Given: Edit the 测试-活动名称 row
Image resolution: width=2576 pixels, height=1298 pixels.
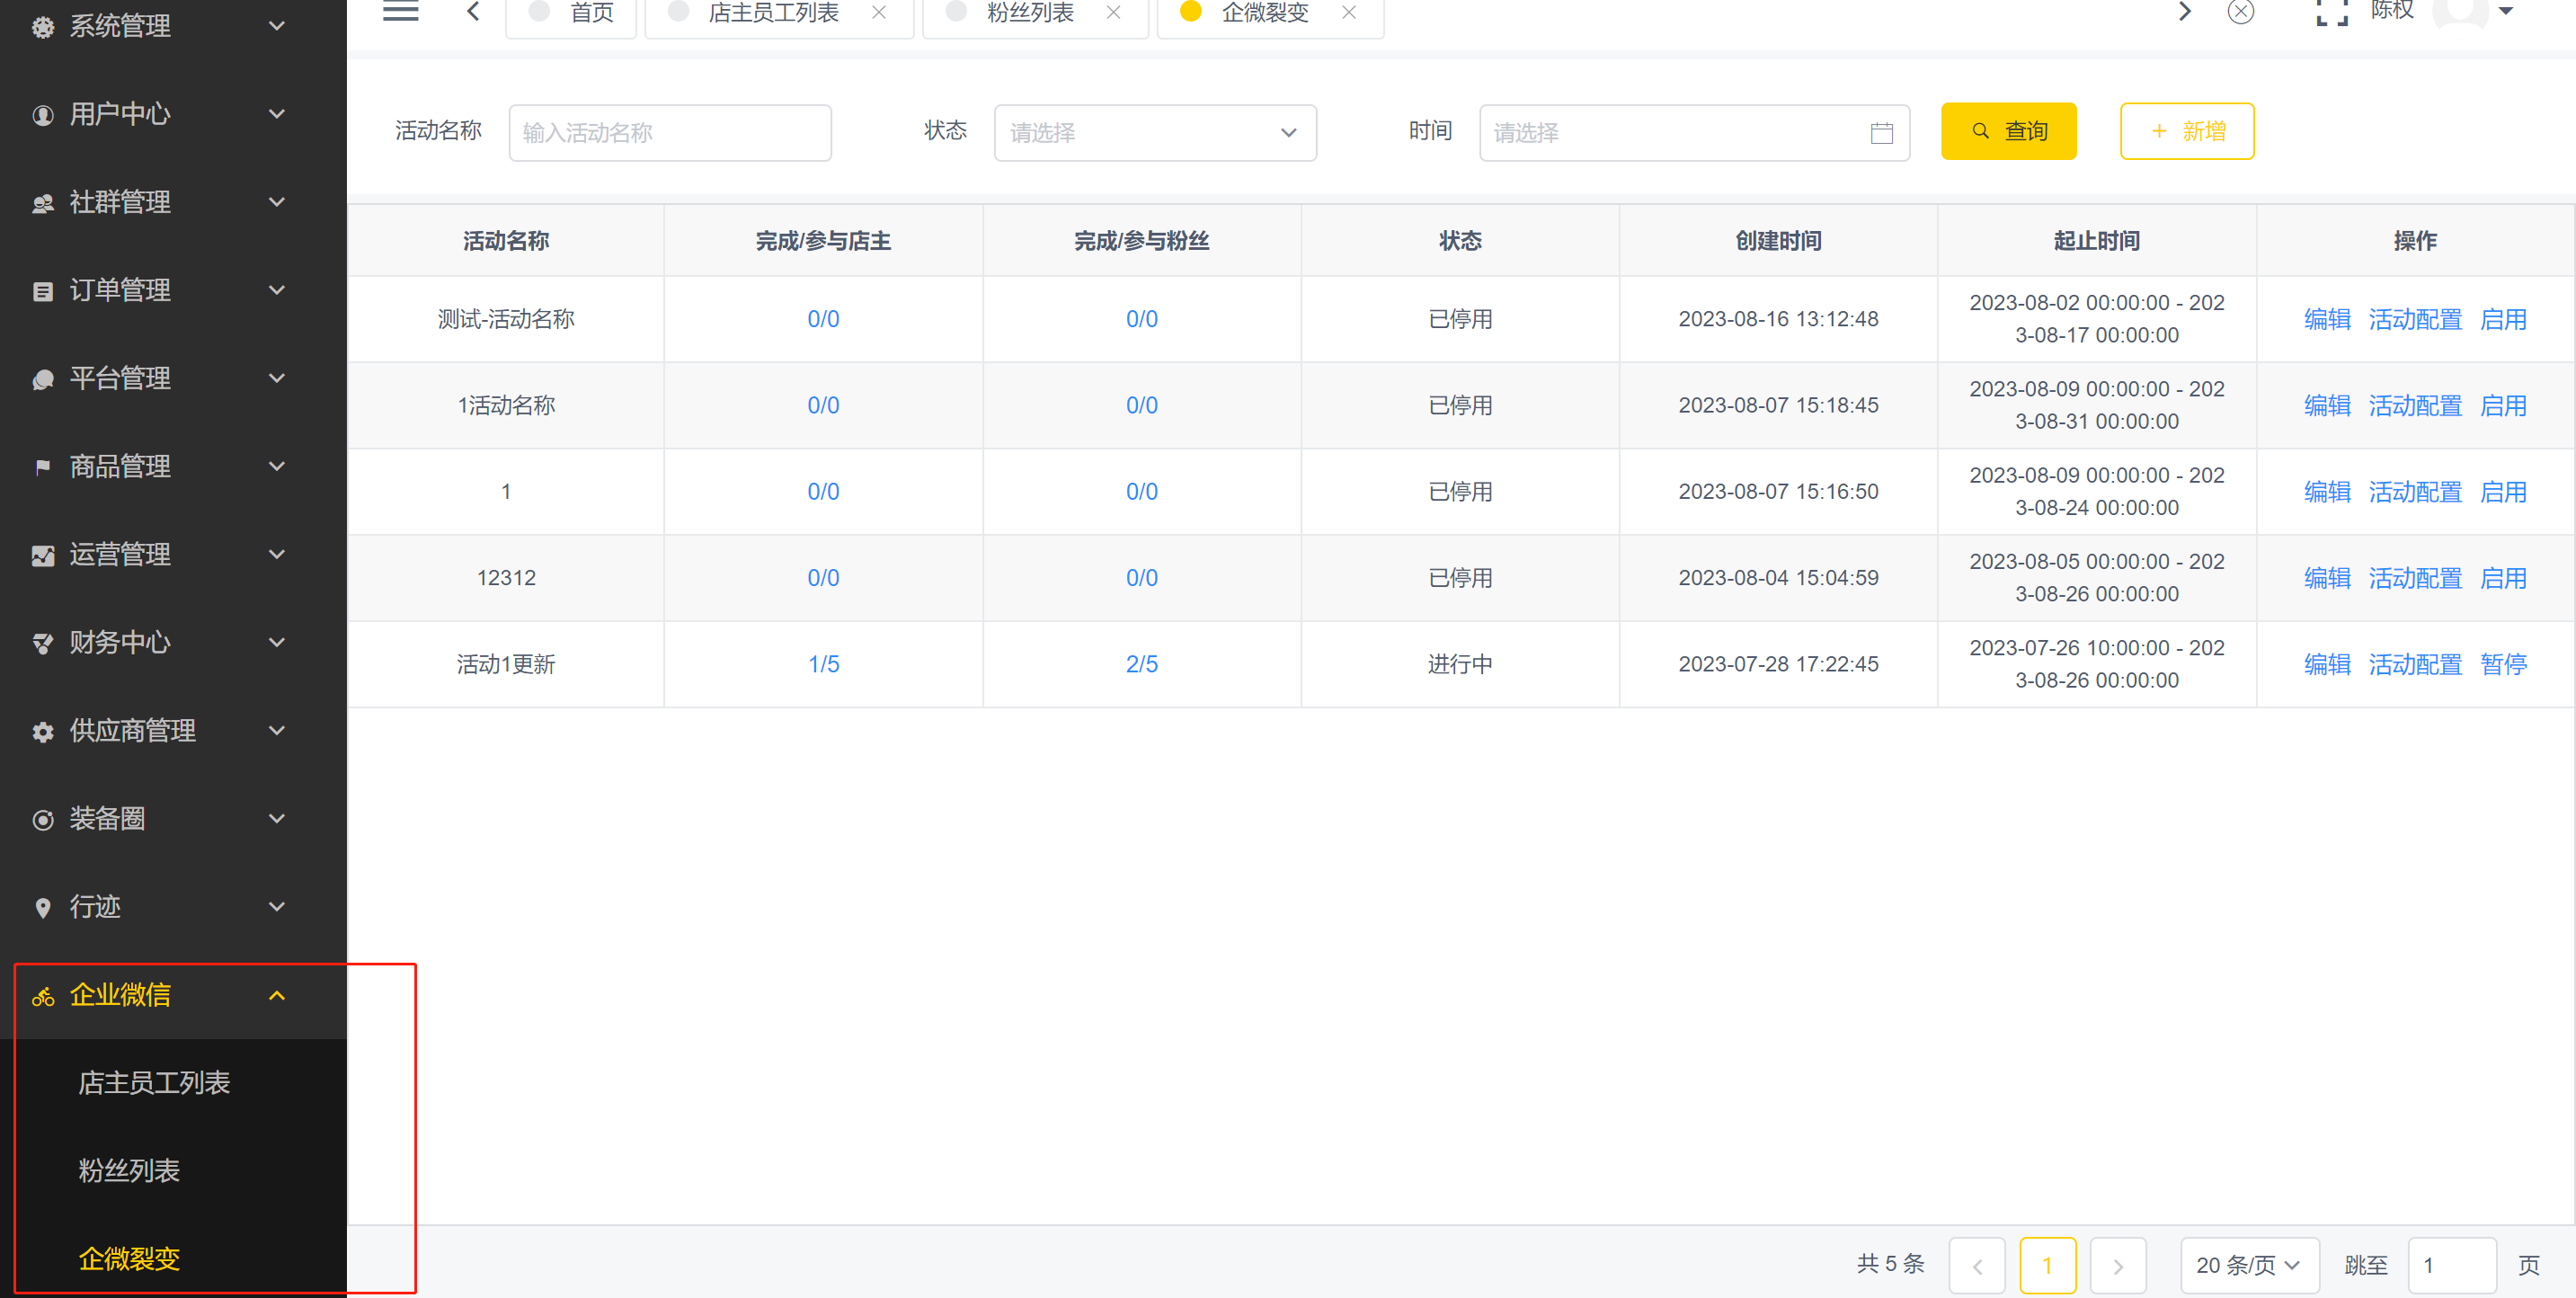Looking at the screenshot, I should (2326, 319).
